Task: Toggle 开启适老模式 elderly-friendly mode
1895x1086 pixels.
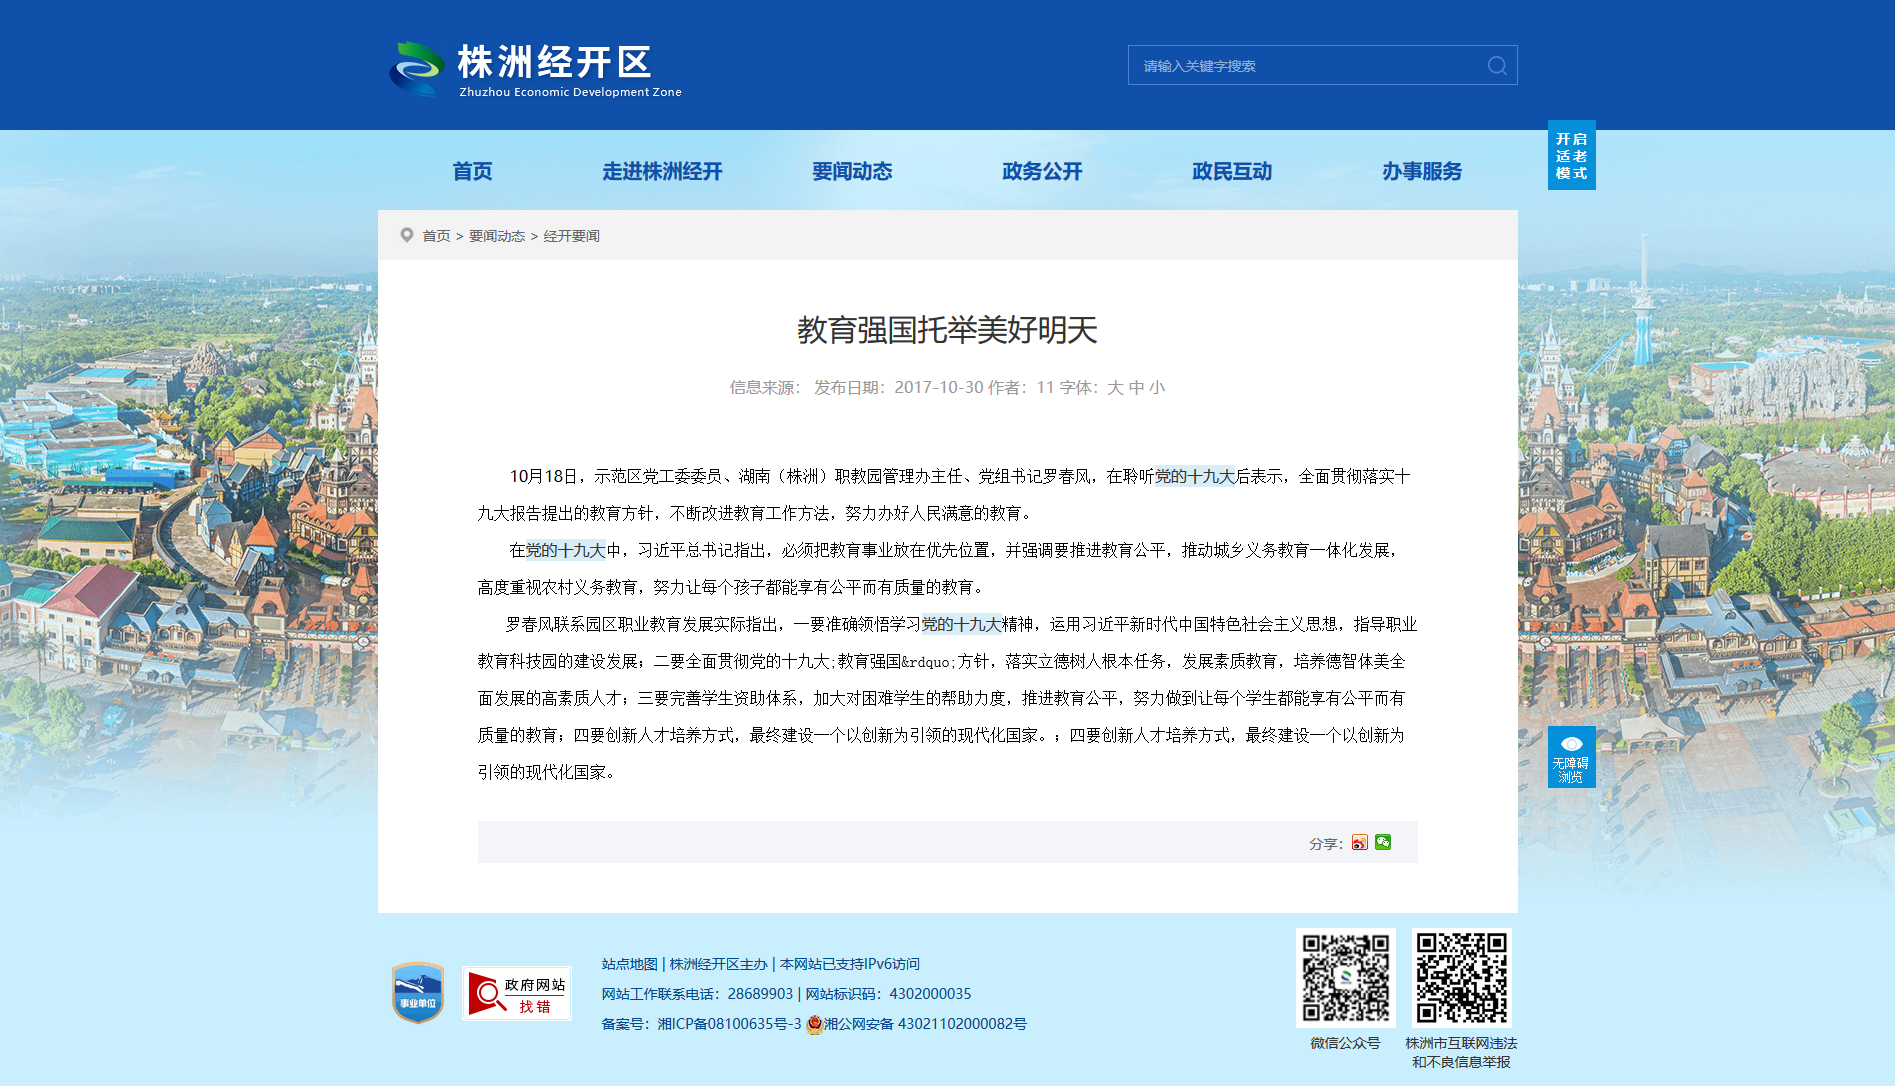Action: 1571,155
